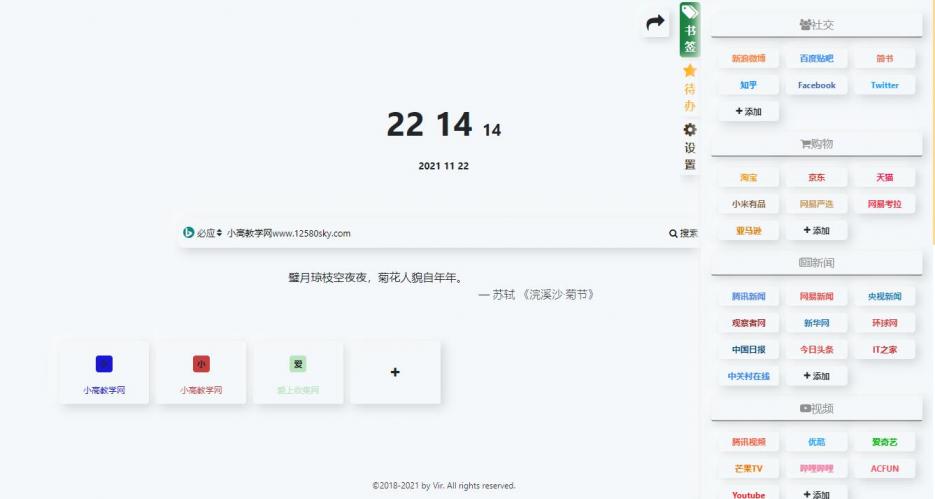Click the 社交 category header
This screenshot has height=499, width=935.
pos(816,24)
